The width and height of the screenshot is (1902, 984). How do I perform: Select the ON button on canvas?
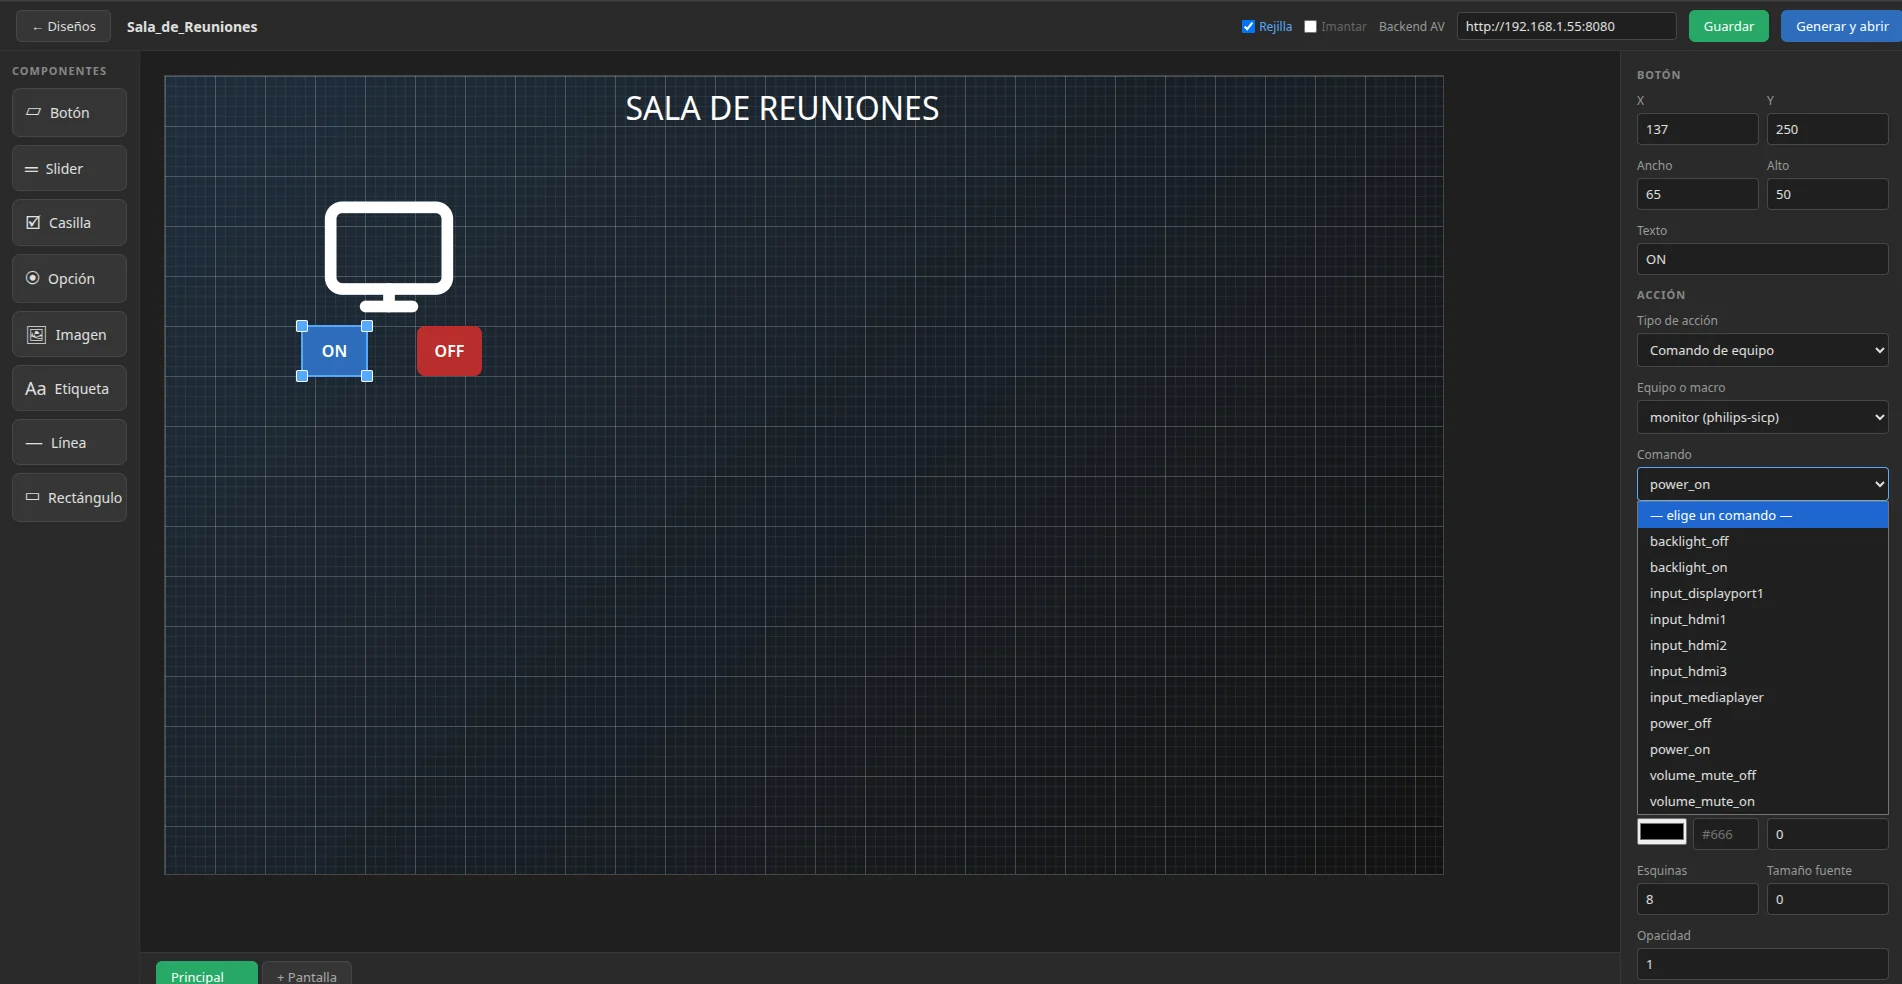[x=334, y=351]
